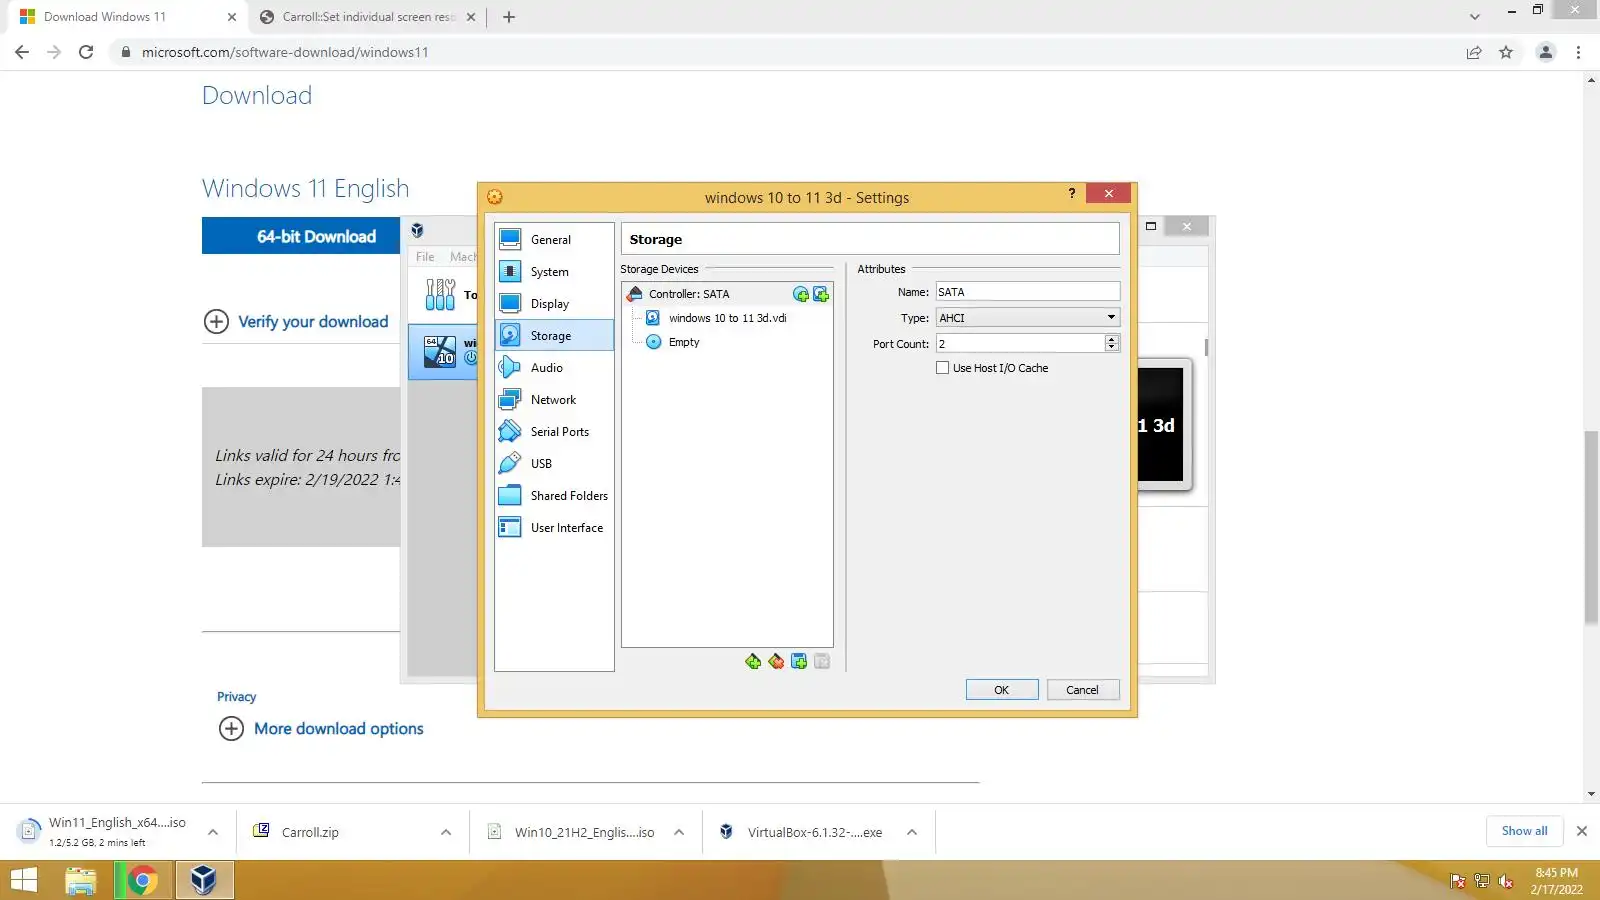Cancel the Settings dialog
The width and height of the screenshot is (1600, 900).
1082,690
